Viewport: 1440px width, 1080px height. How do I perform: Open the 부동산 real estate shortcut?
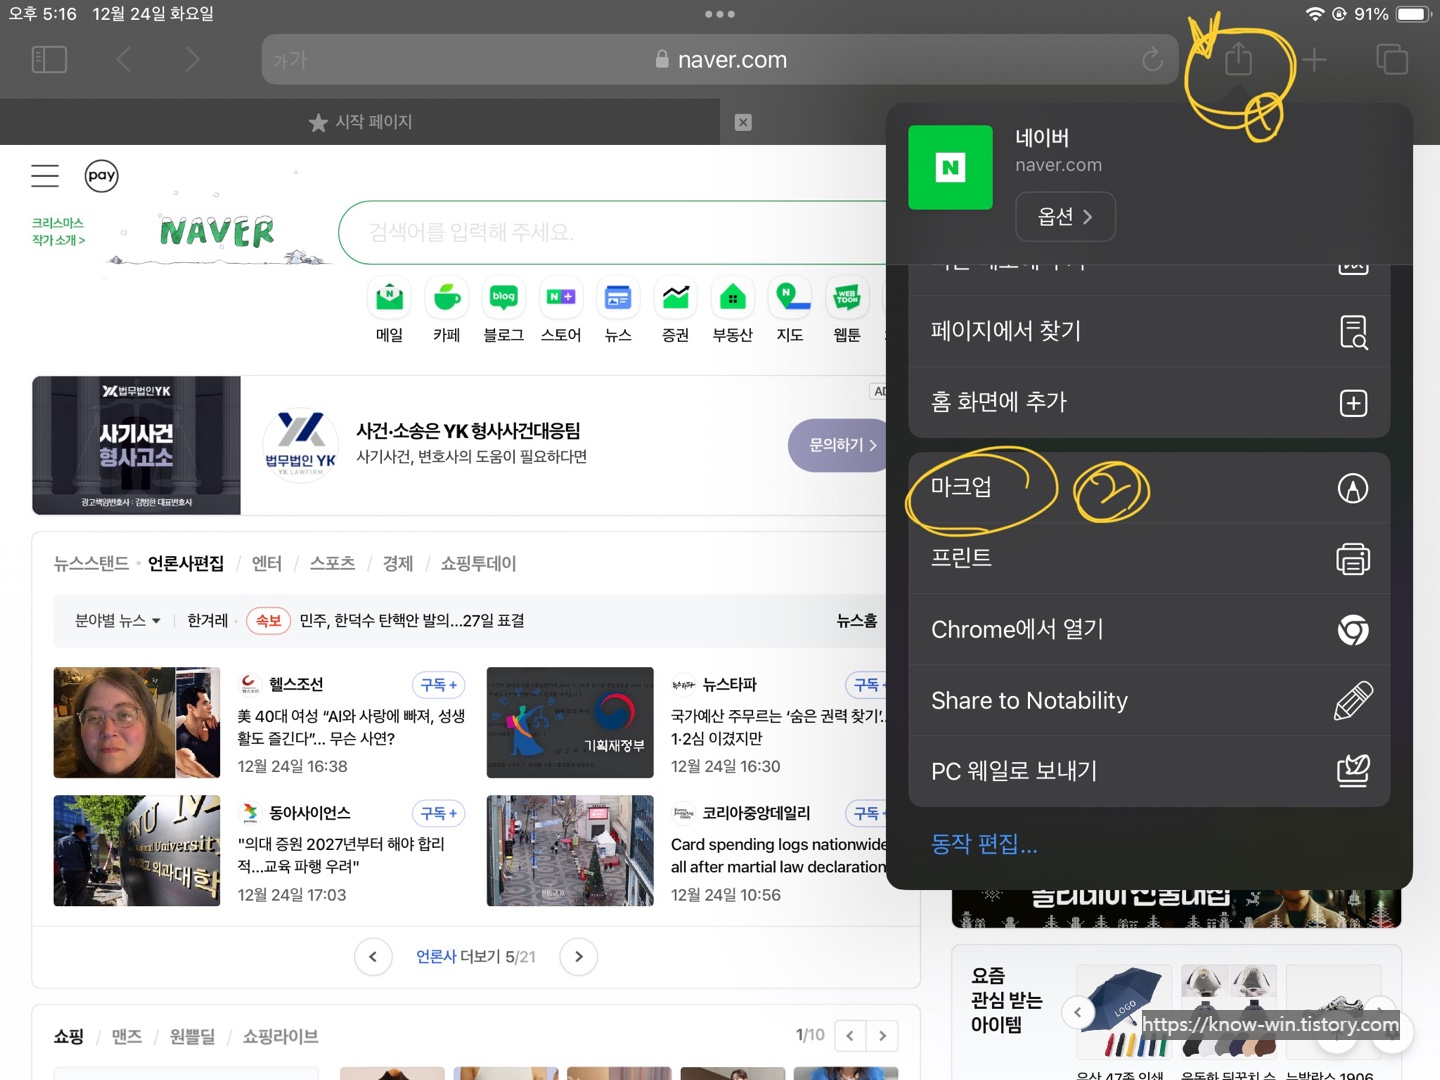(x=732, y=311)
